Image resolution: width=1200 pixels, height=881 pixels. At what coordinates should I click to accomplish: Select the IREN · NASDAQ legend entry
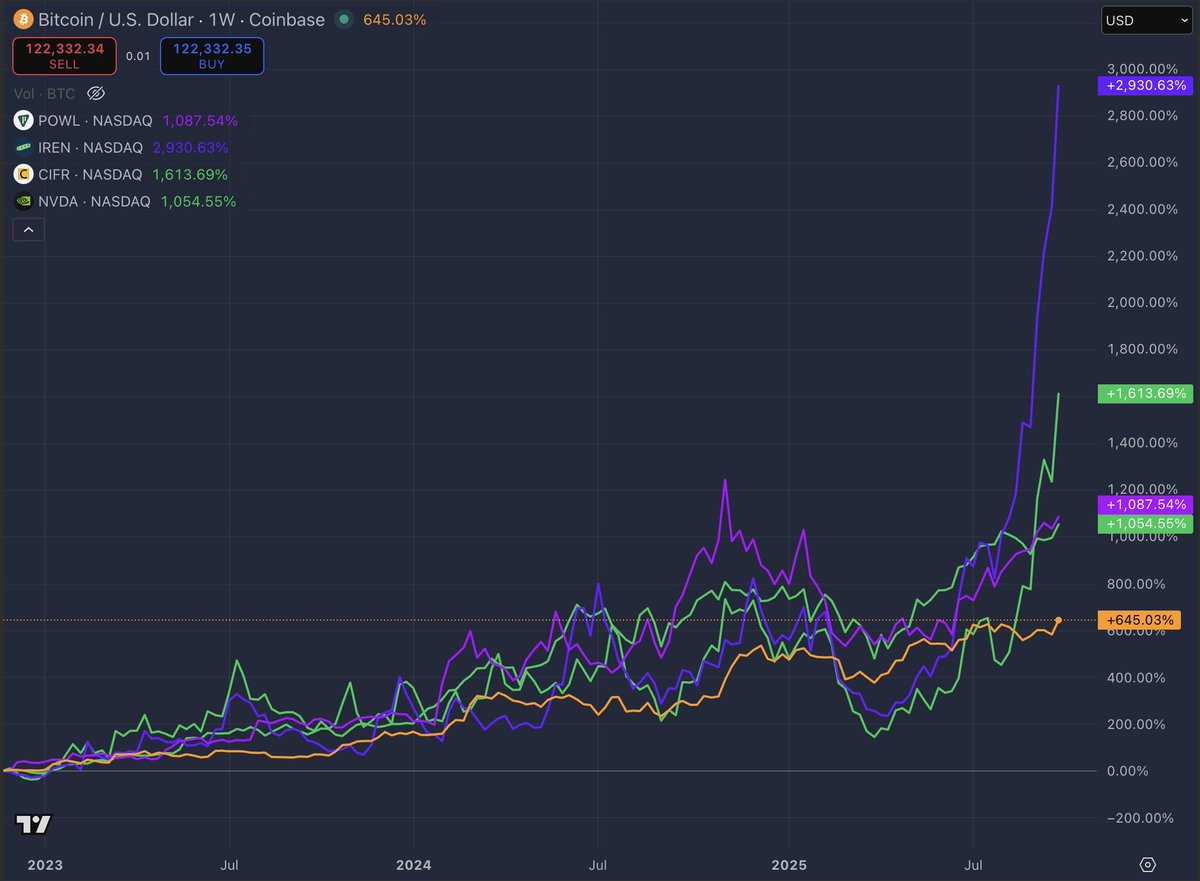pyautogui.click(x=90, y=147)
